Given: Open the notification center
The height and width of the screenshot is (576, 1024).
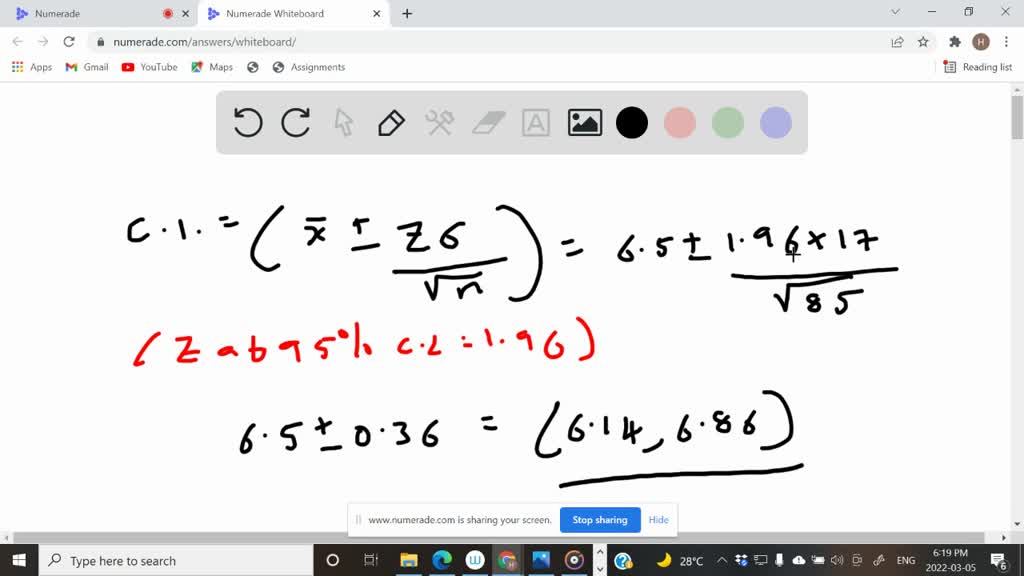Looking at the screenshot, I should click(x=999, y=560).
